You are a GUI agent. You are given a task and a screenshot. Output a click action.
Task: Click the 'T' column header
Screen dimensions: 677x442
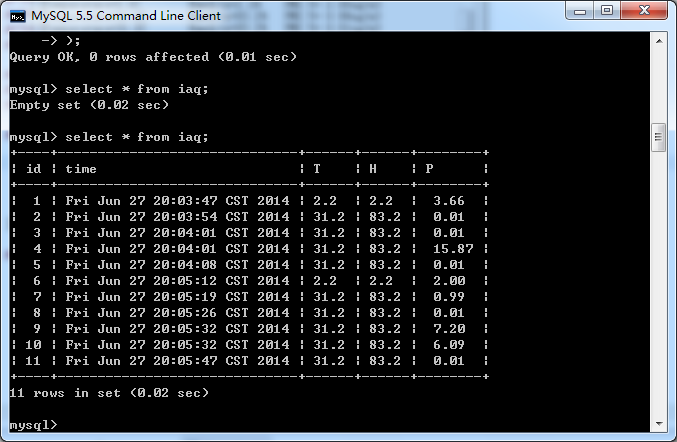point(317,169)
